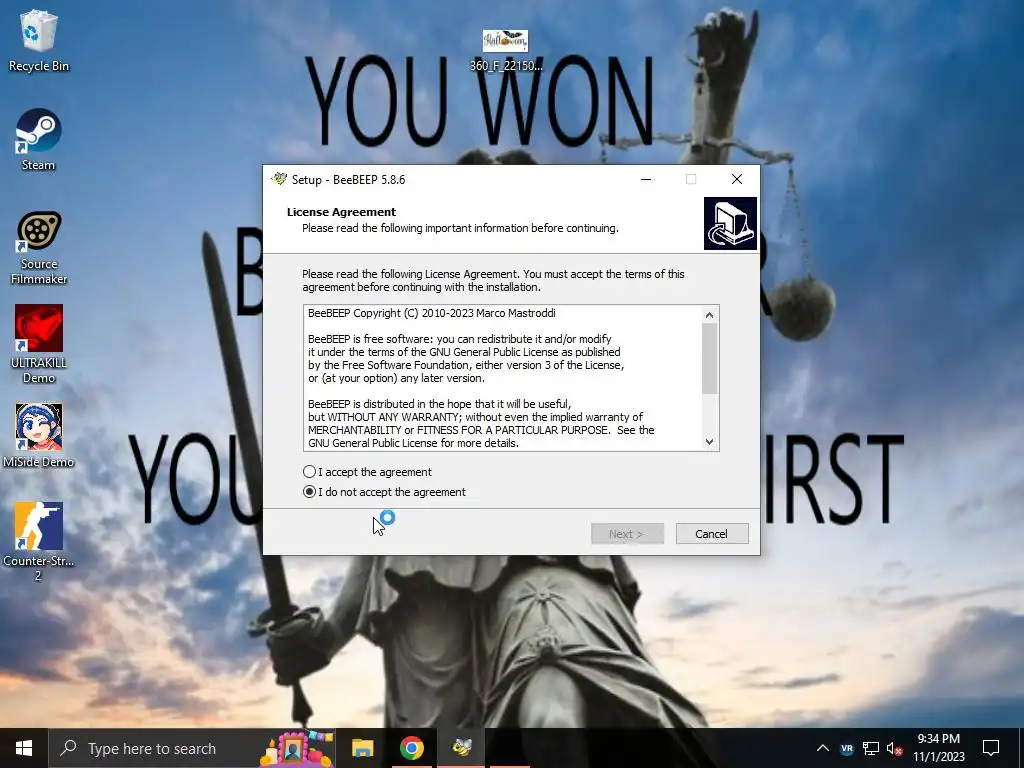
Task: Select the Source Filmmaker desktop shortcut
Action: [x=39, y=248]
